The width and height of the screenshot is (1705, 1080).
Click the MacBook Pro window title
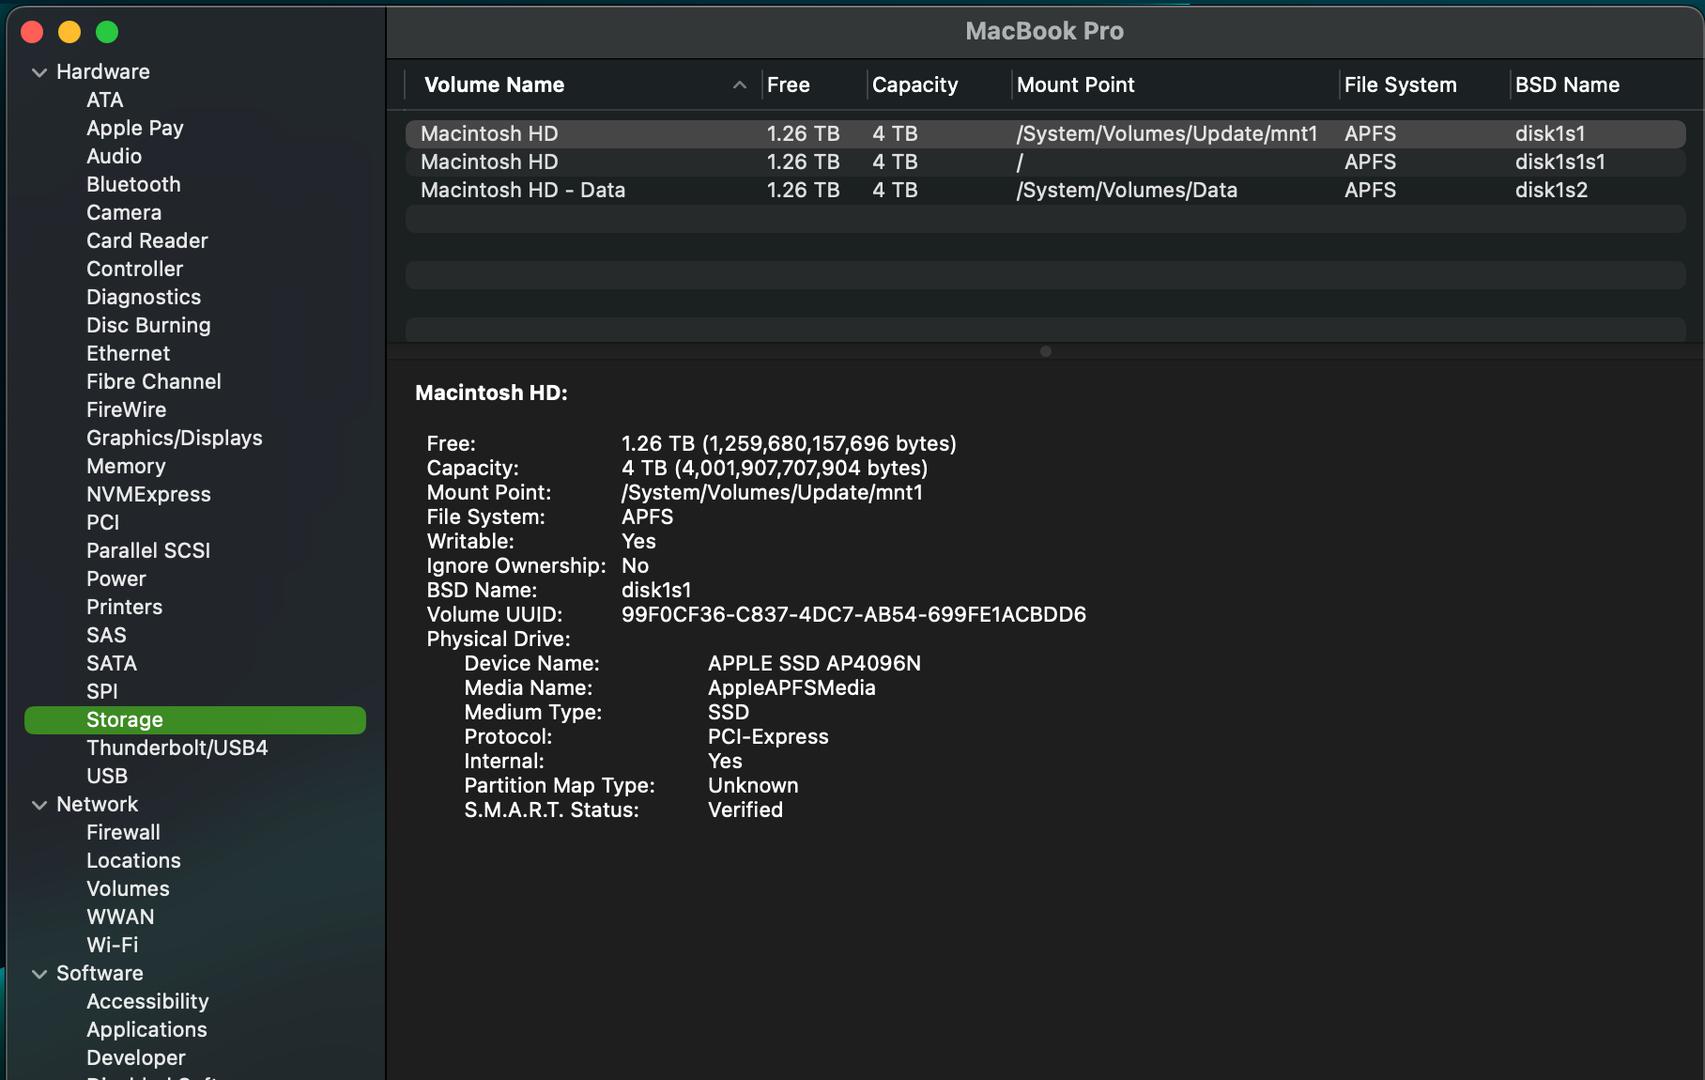click(x=1044, y=31)
